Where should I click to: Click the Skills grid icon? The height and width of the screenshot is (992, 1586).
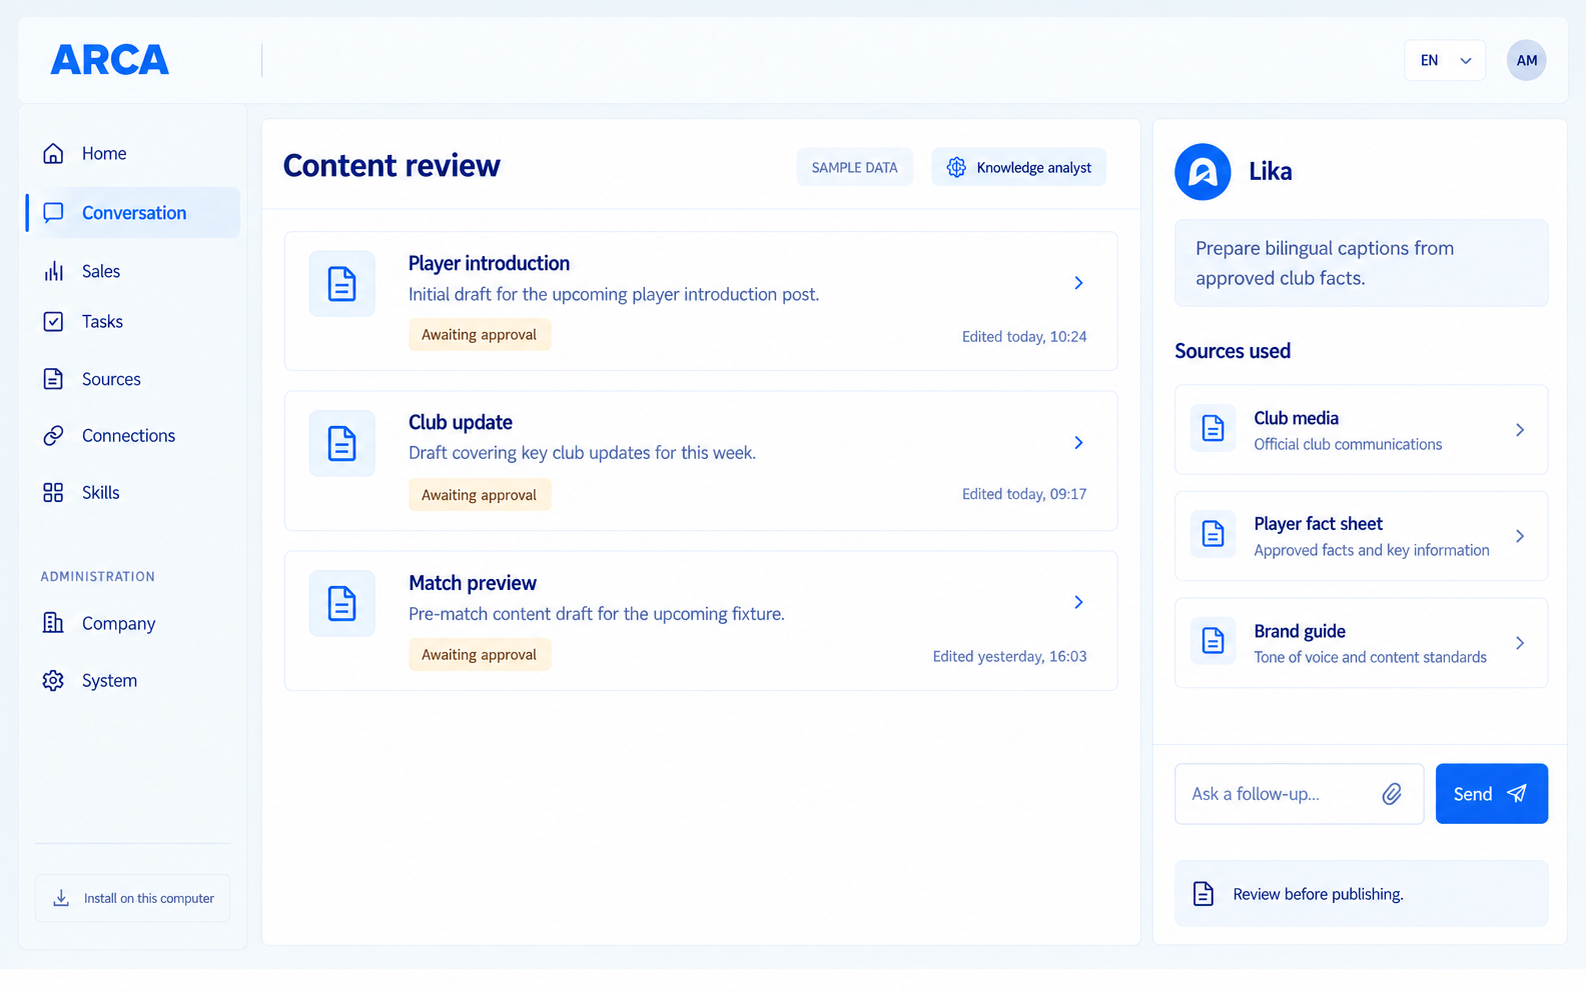click(x=53, y=492)
